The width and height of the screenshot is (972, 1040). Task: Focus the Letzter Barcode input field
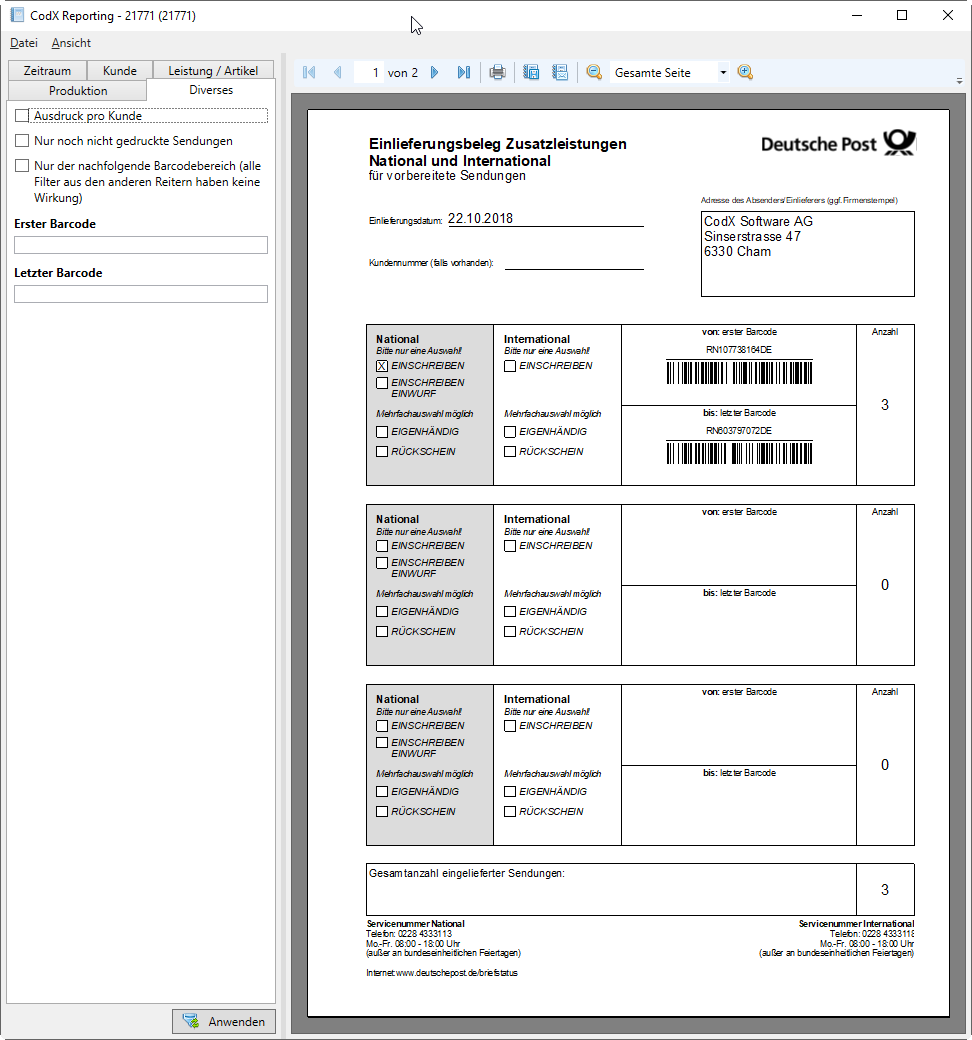141,294
